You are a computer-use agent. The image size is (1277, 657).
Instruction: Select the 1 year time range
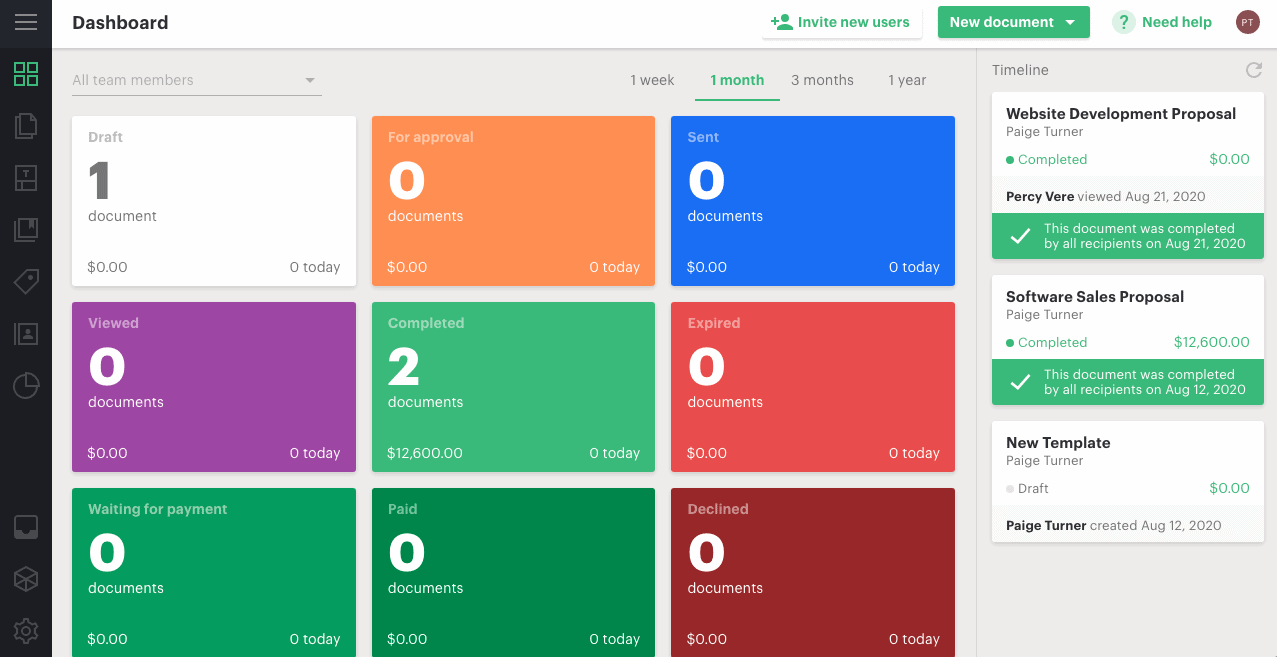click(x=907, y=80)
